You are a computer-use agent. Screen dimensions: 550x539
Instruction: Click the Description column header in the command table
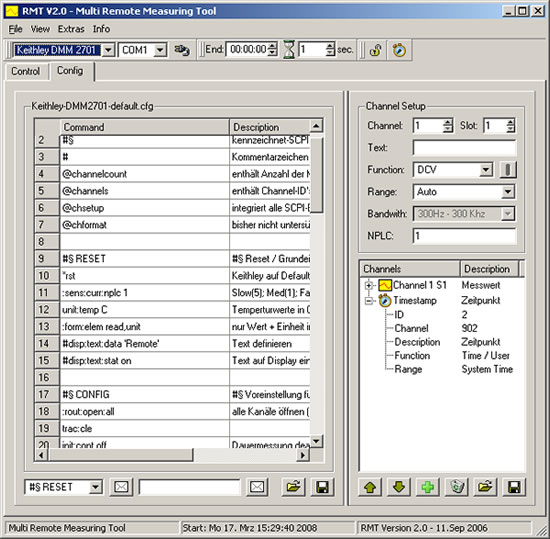coord(269,127)
